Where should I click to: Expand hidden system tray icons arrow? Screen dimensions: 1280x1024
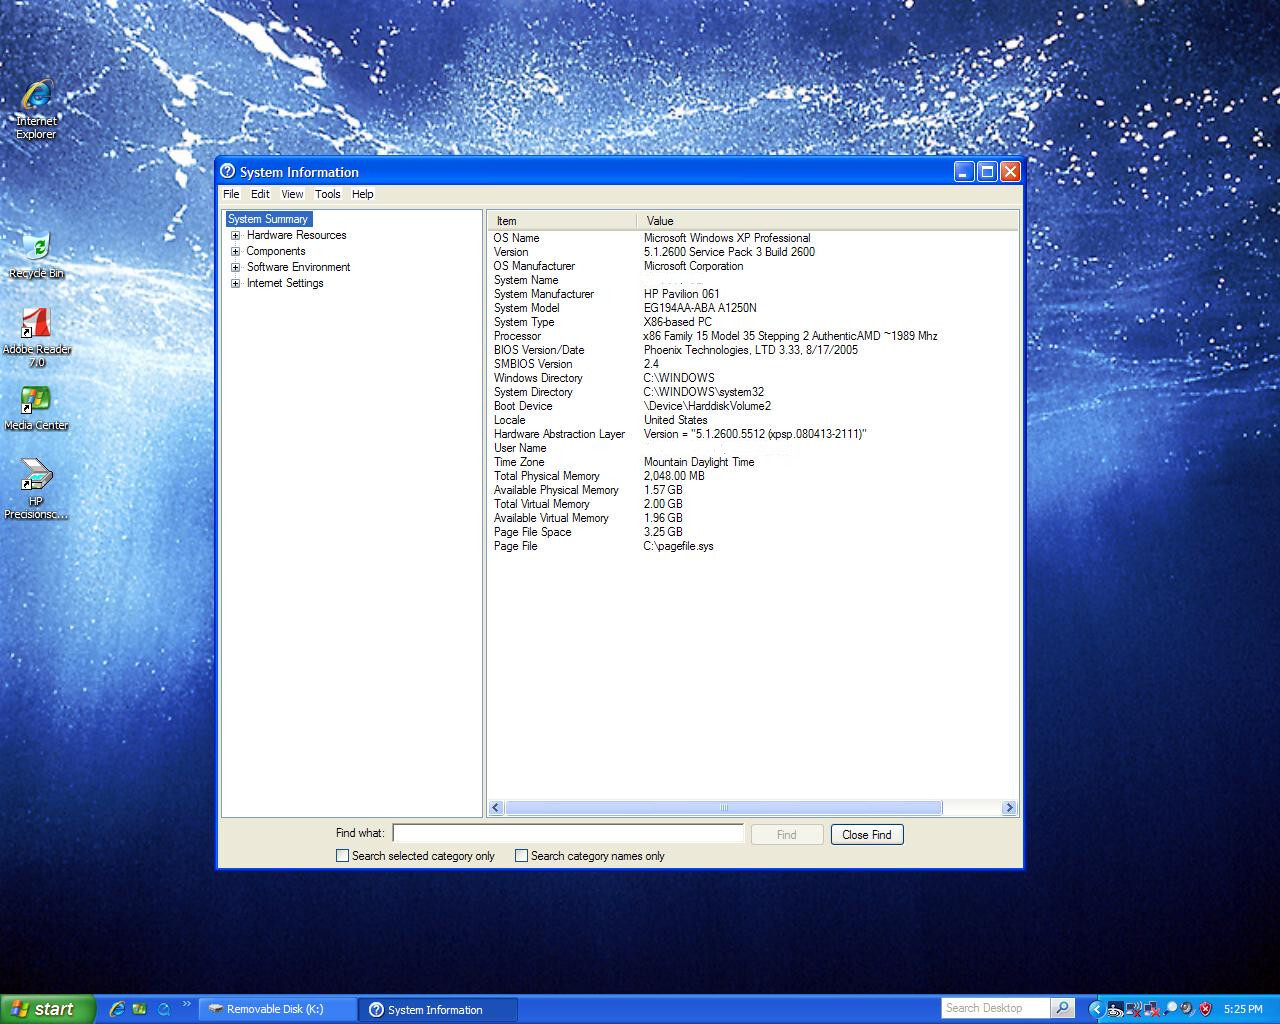pos(1096,1009)
